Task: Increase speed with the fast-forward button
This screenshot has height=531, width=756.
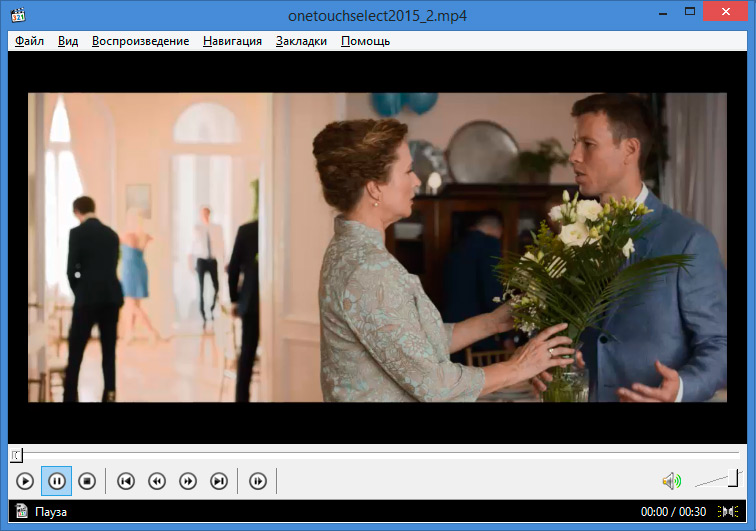Action: tap(188, 481)
